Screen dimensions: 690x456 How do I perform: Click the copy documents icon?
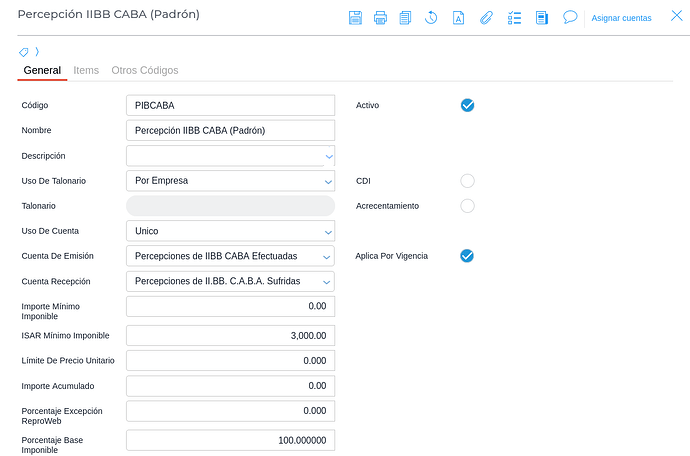point(405,17)
